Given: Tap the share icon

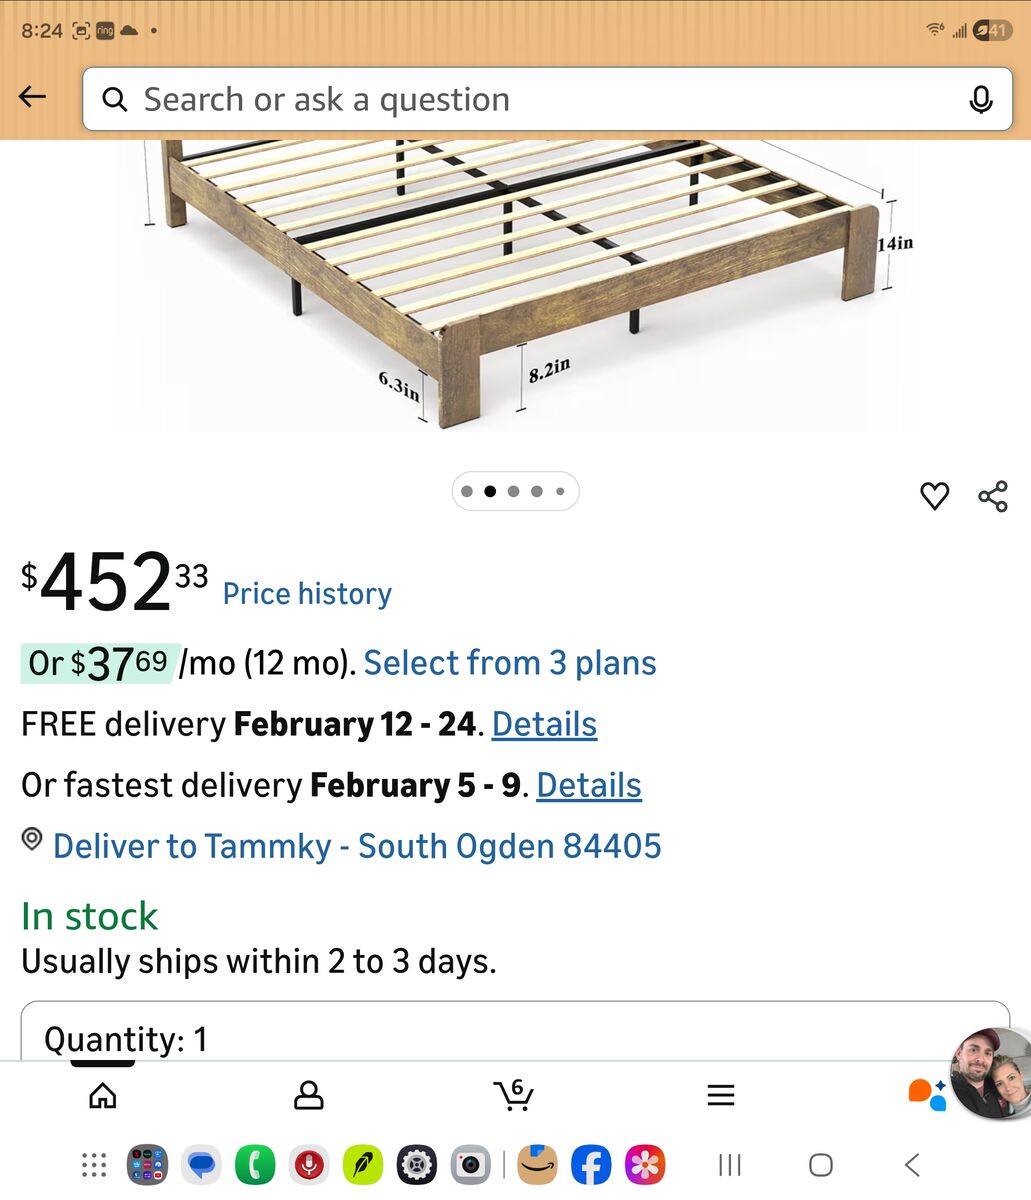Looking at the screenshot, I should (x=993, y=496).
